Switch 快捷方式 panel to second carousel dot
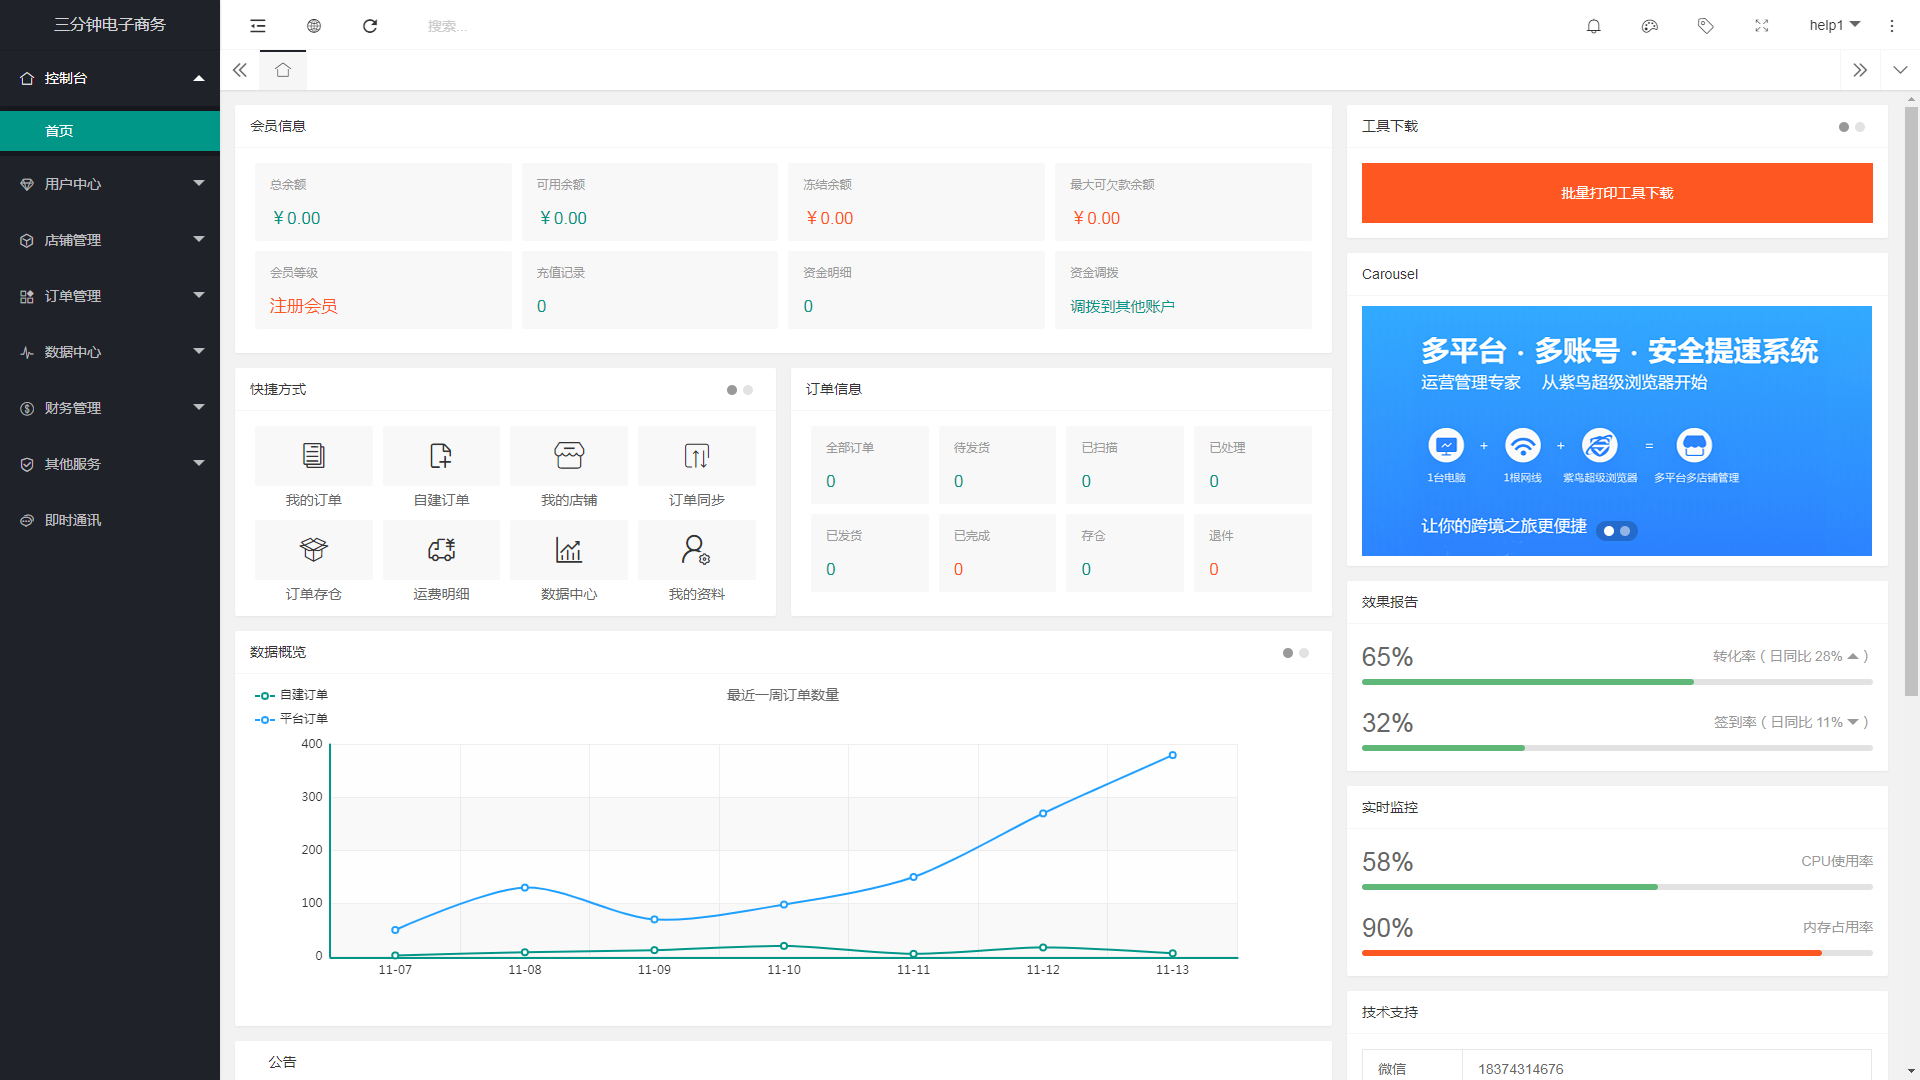The height and width of the screenshot is (1080, 1920). click(748, 390)
